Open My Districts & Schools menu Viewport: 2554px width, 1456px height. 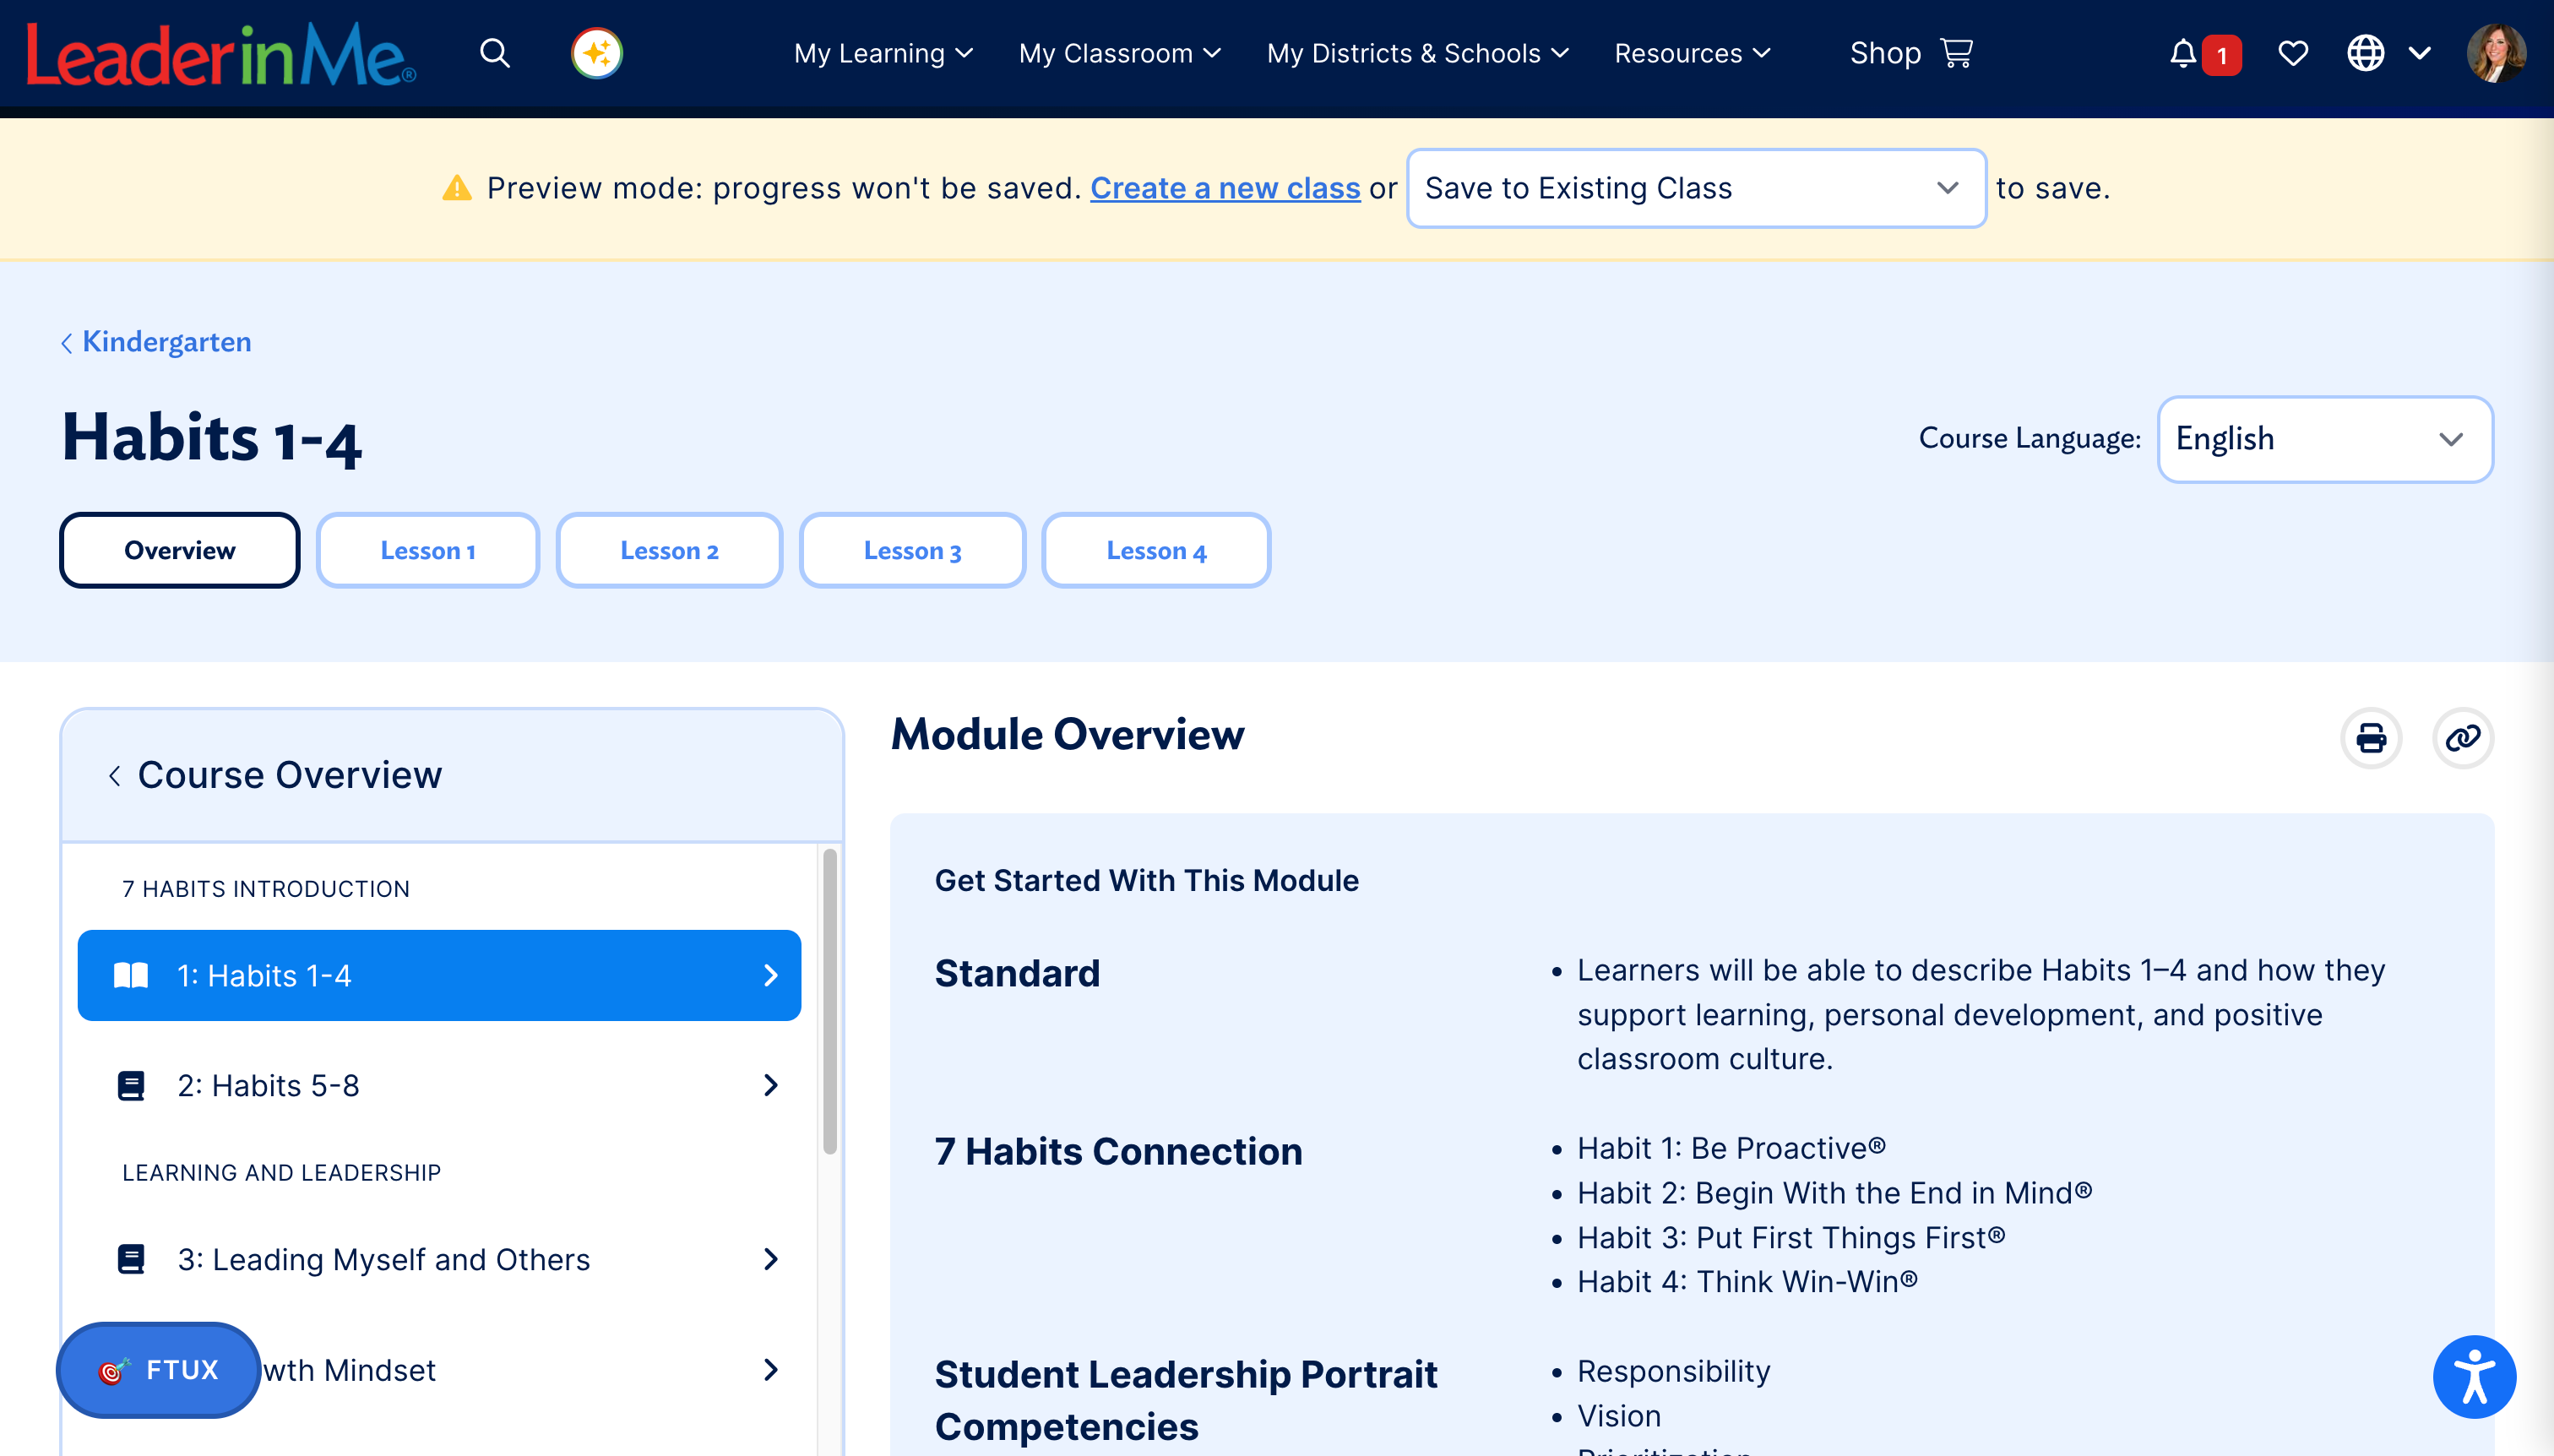pyautogui.click(x=1417, y=53)
